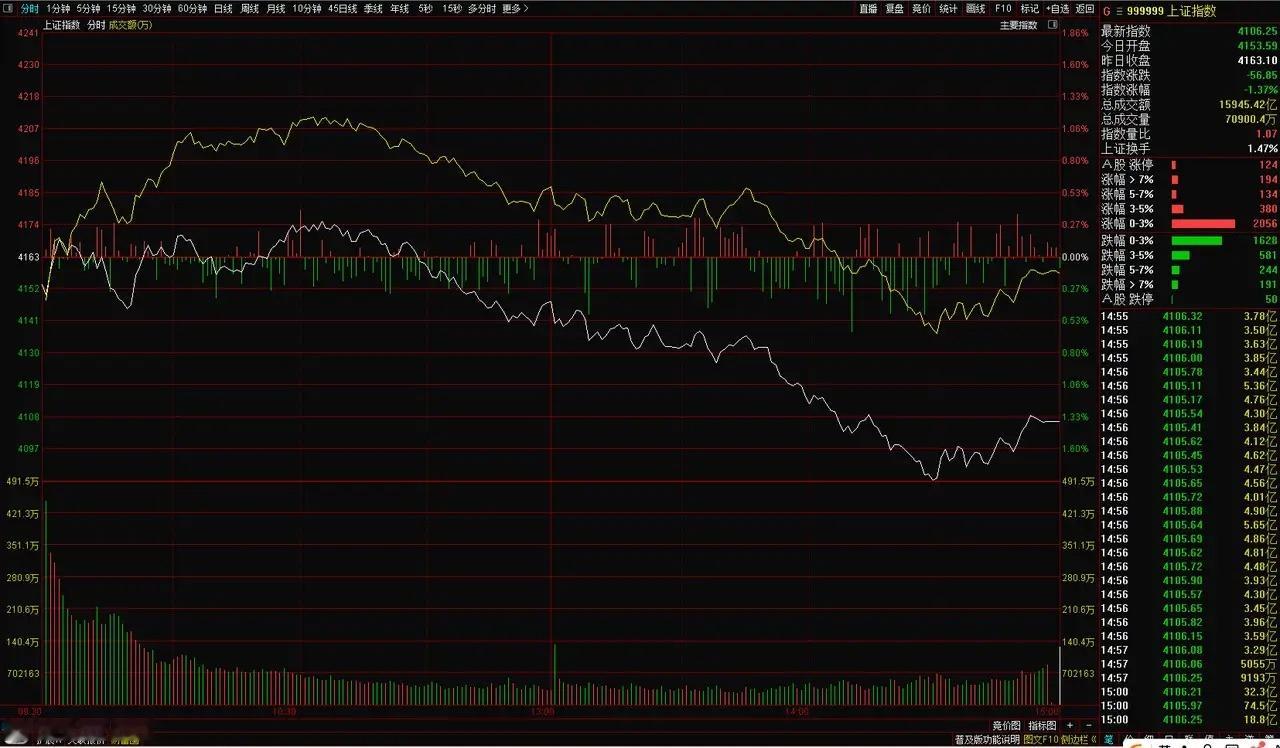
Task: Click the 最新指数 value 4106.25
Action: pos(1257,31)
